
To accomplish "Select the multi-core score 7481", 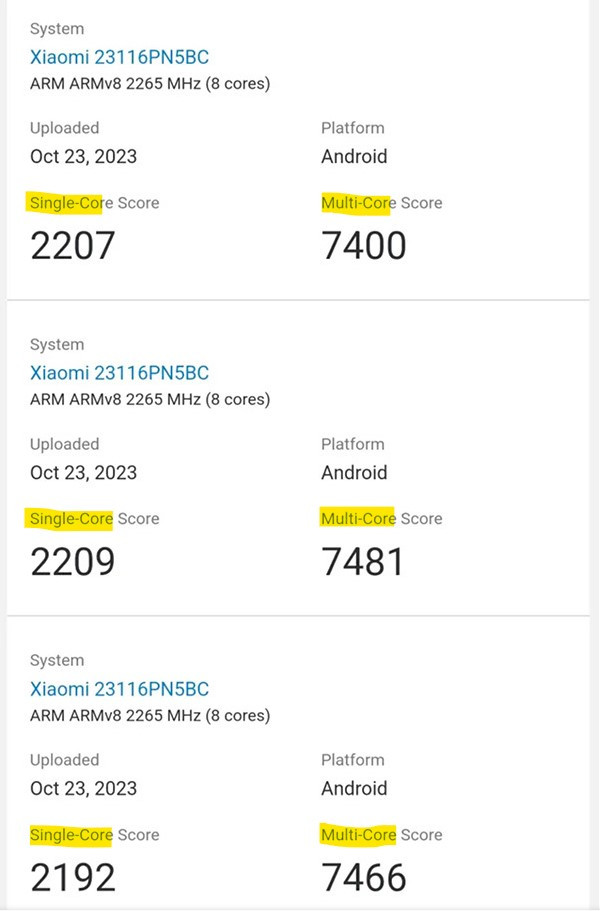I will 363,561.
